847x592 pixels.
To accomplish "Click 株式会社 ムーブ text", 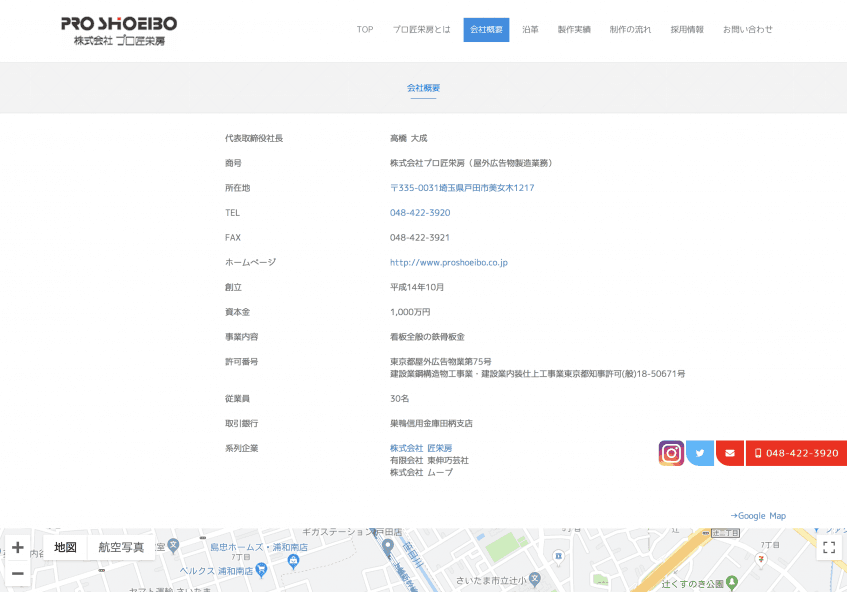I will click(421, 473).
